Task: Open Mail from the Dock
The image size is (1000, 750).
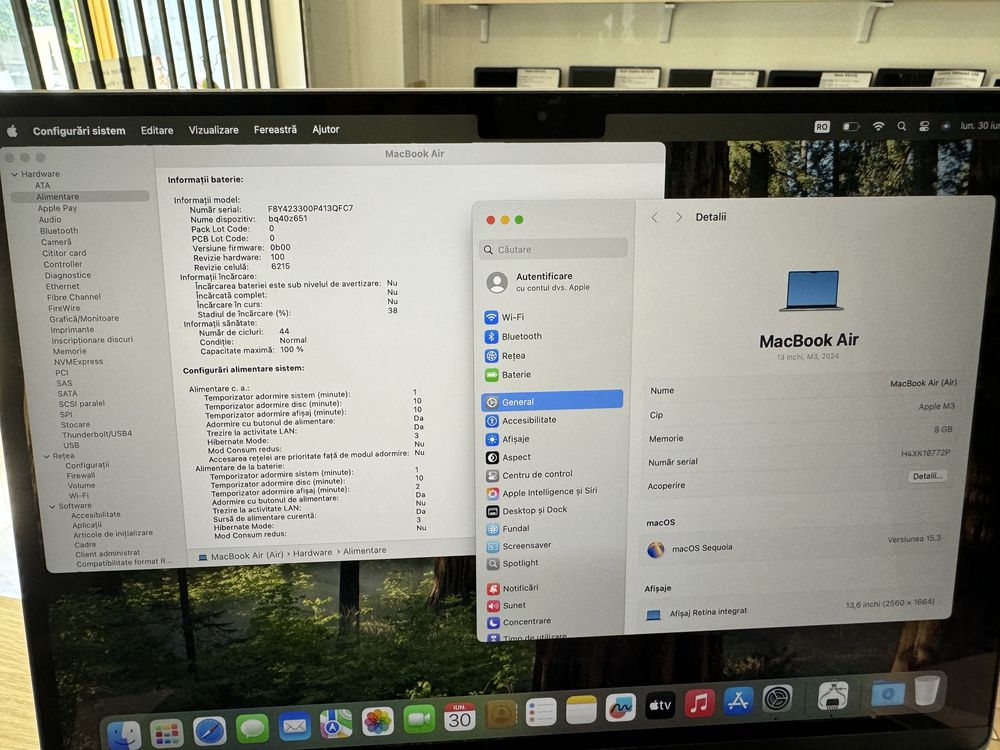Action: 294,726
